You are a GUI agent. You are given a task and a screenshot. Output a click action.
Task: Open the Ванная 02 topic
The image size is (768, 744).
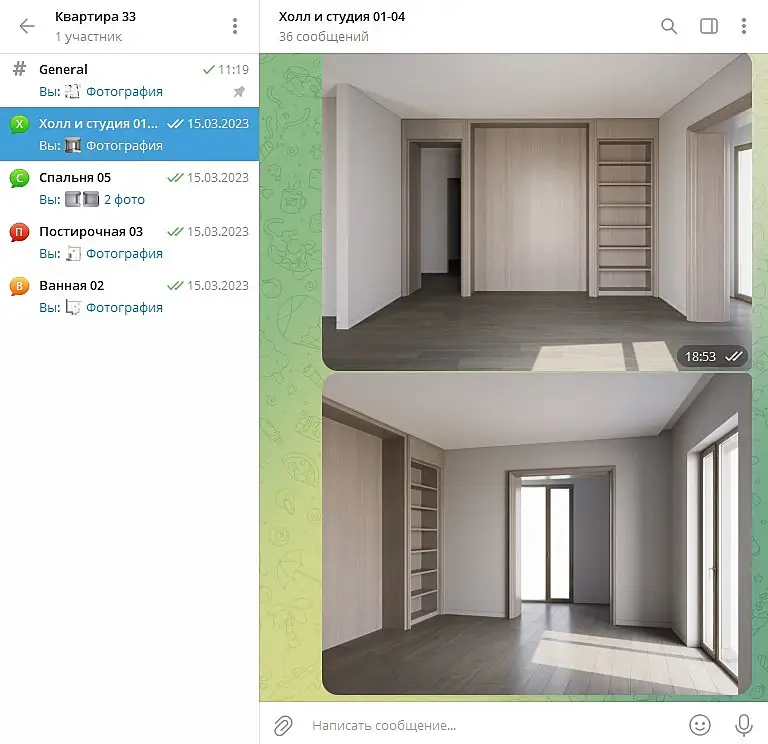click(x=129, y=296)
